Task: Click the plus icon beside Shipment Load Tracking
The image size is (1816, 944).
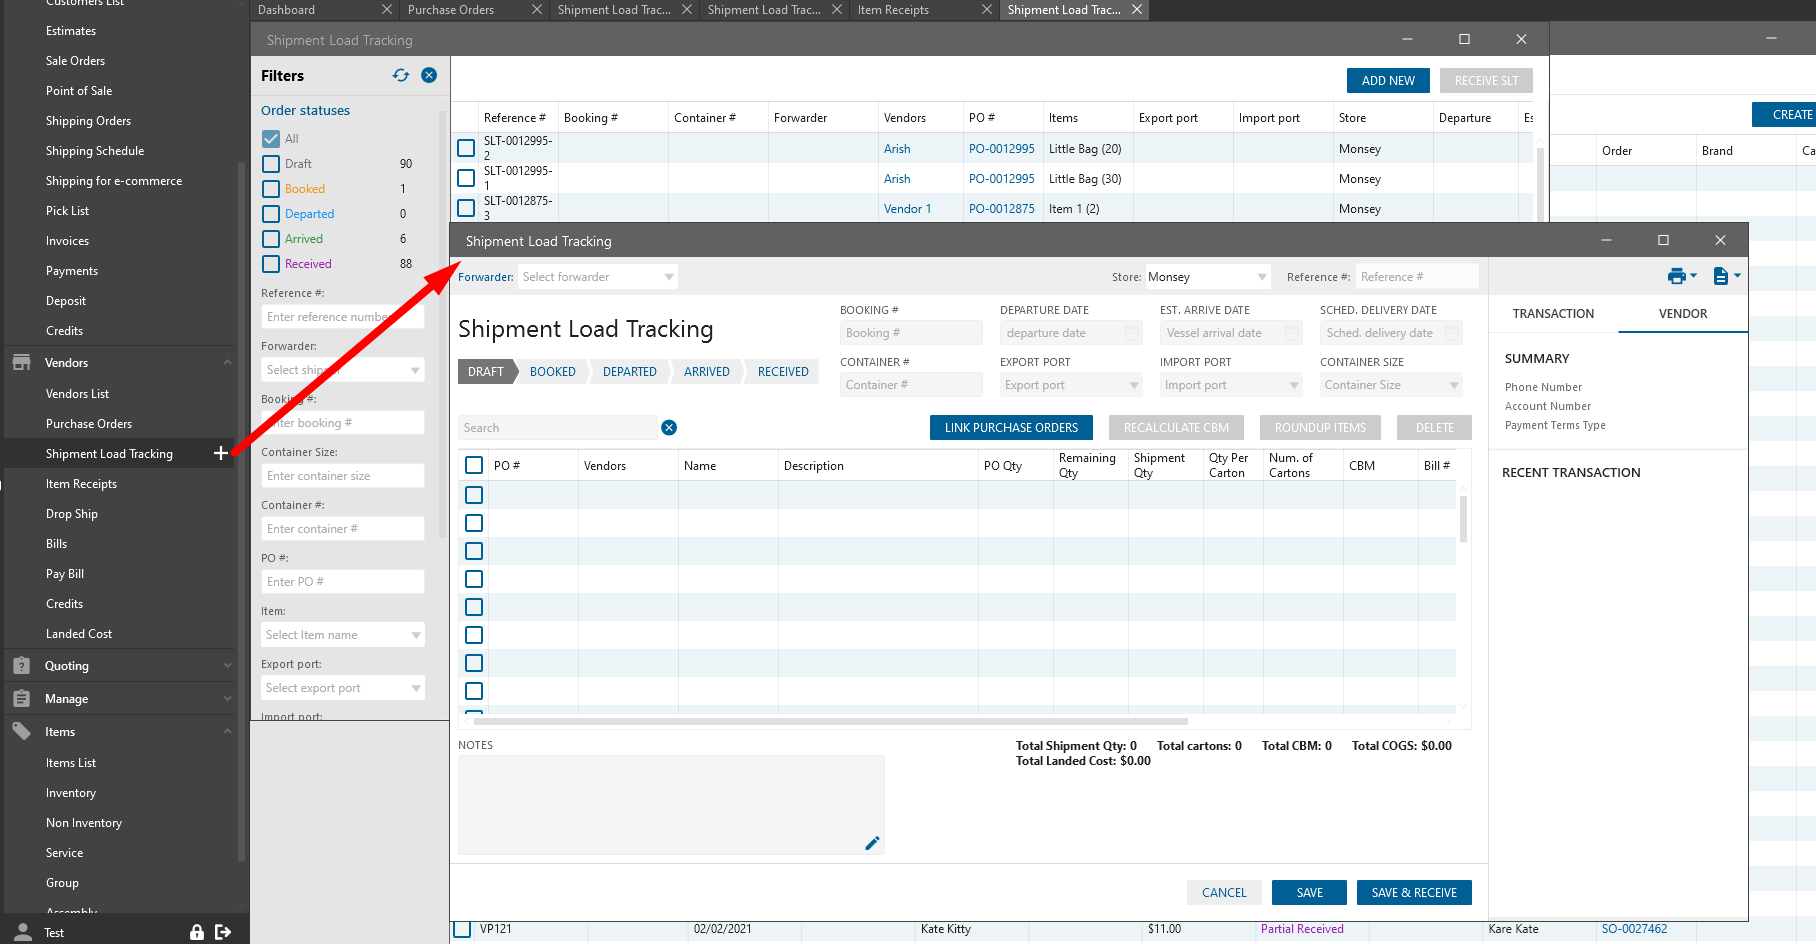Action: (221, 453)
